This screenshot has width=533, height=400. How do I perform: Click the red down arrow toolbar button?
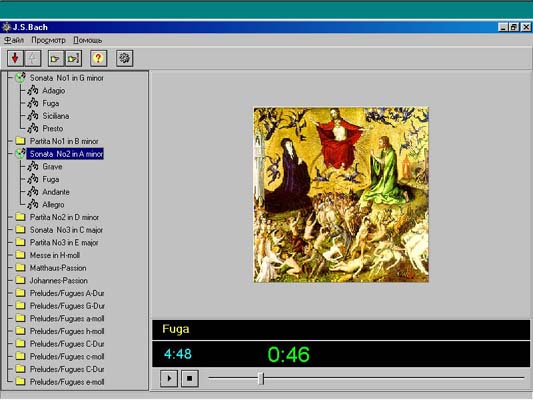pos(15,58)
